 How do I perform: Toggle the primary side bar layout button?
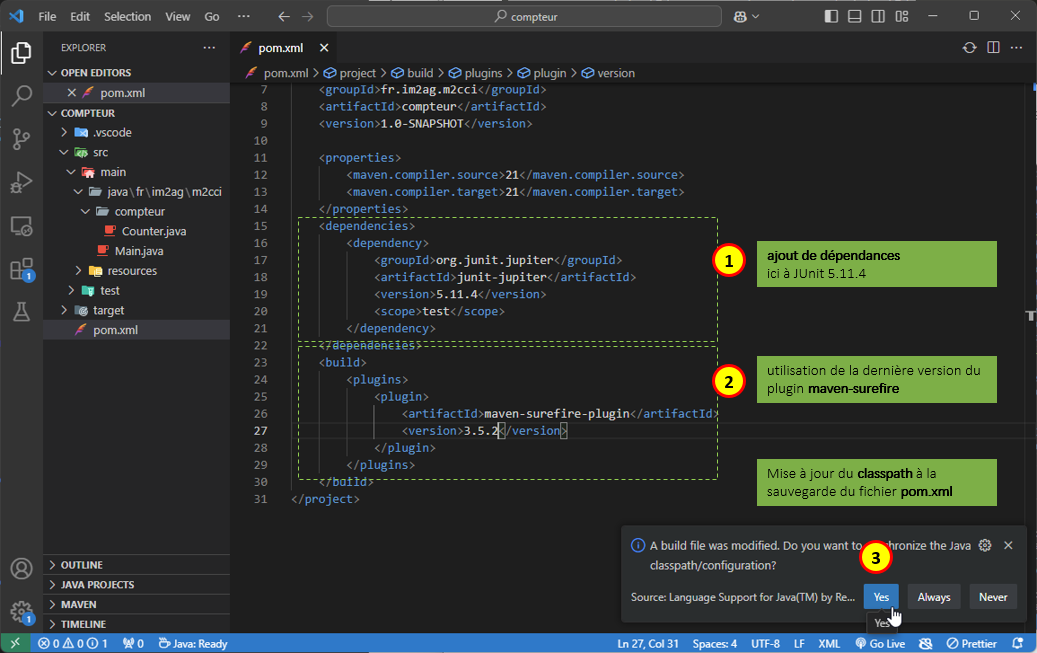click(x=831, y=16)
